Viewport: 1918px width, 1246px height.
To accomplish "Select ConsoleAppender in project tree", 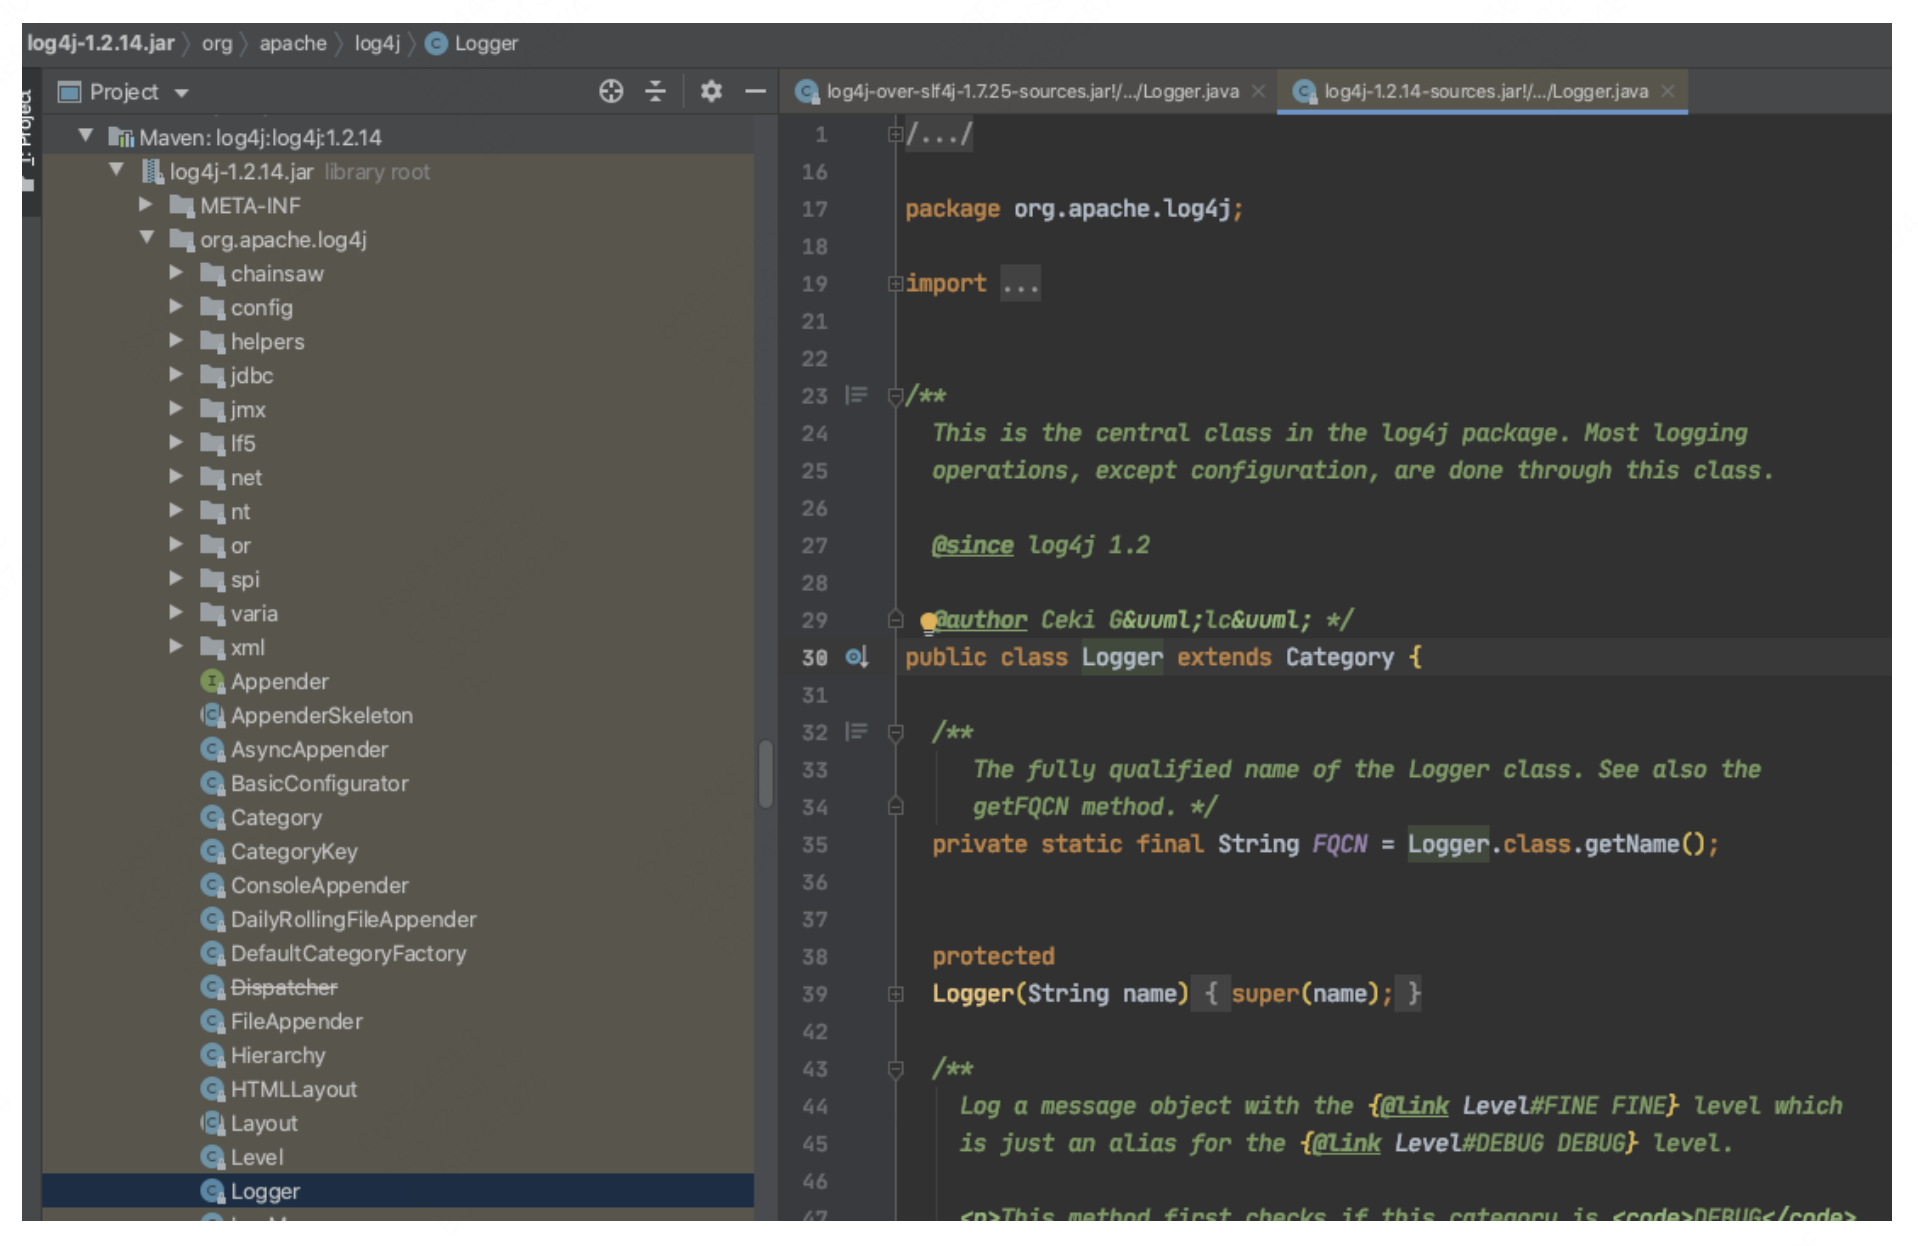I will 319,885.
